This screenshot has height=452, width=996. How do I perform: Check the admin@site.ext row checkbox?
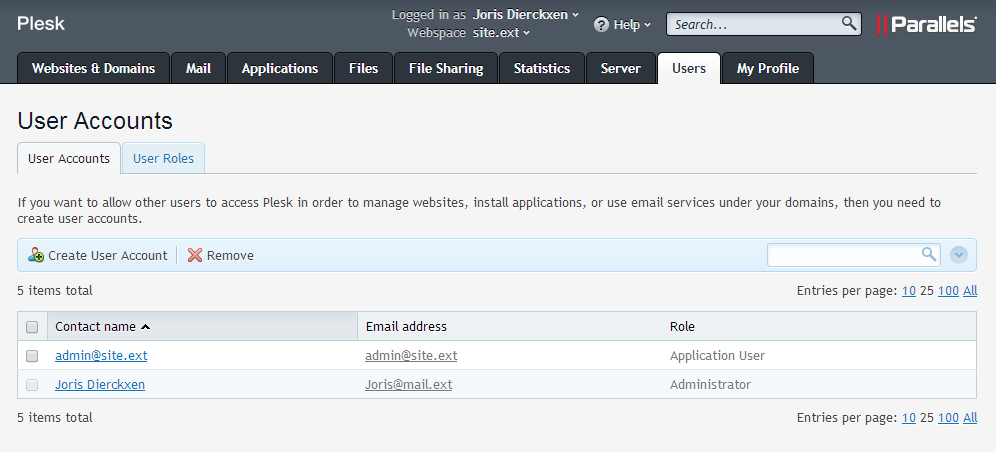[x=32, y=356]
